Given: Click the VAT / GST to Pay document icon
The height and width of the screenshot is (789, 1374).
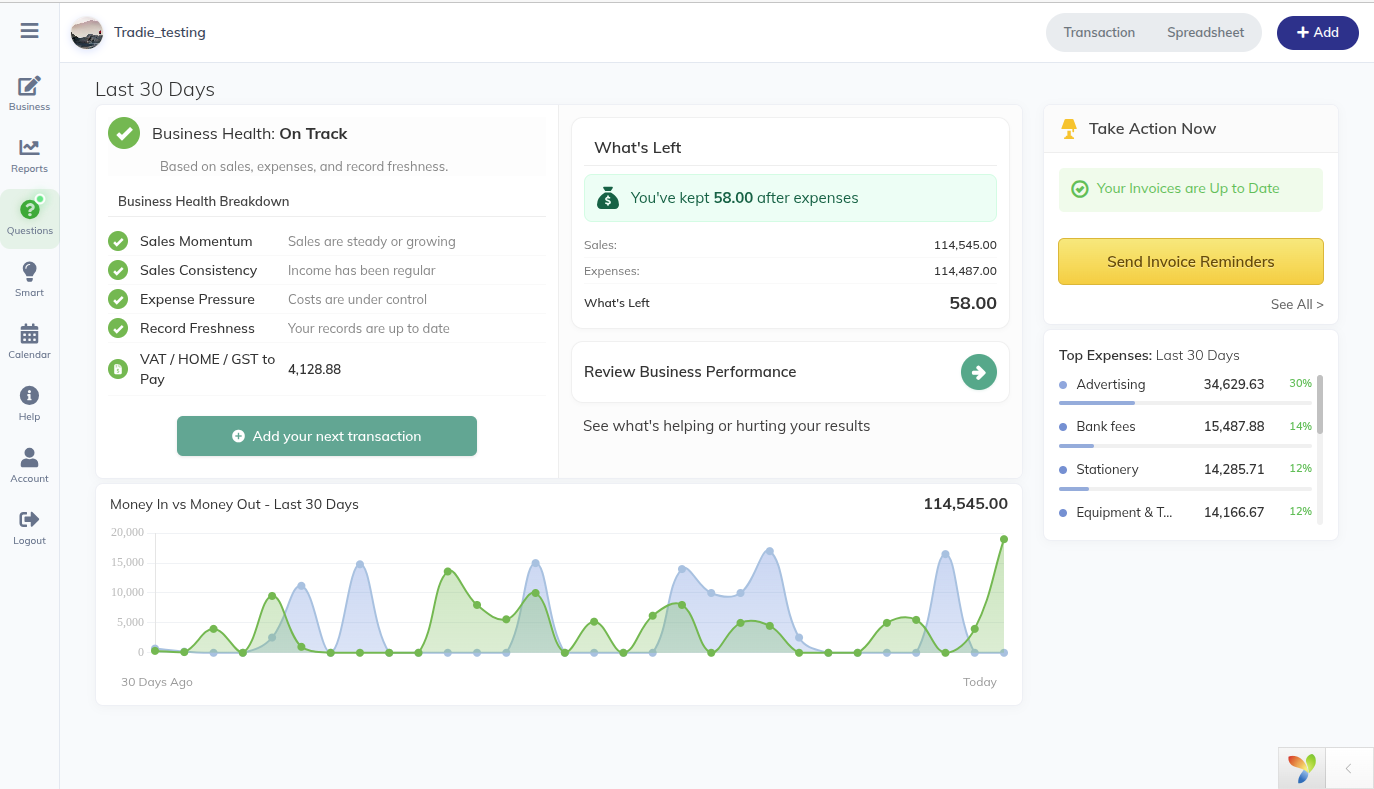Looking at the screenshot, I should (118, 369).
